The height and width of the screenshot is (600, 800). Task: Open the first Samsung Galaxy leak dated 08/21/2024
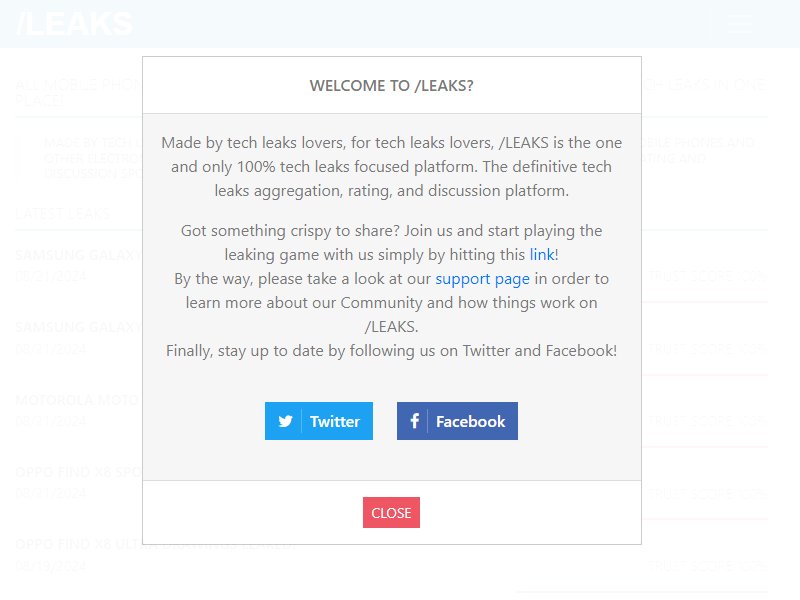tap(79, 255)
